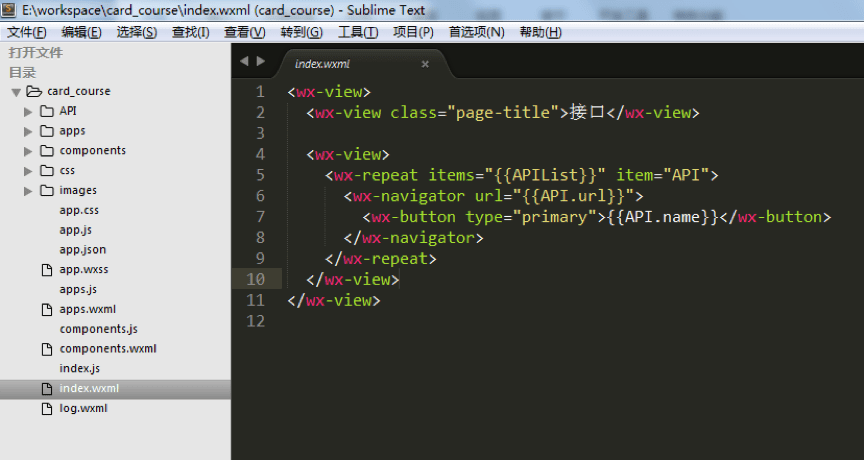Close the index.wxml tab
Image resolution: width=864 pixels, height=460 pixels.
425,64
